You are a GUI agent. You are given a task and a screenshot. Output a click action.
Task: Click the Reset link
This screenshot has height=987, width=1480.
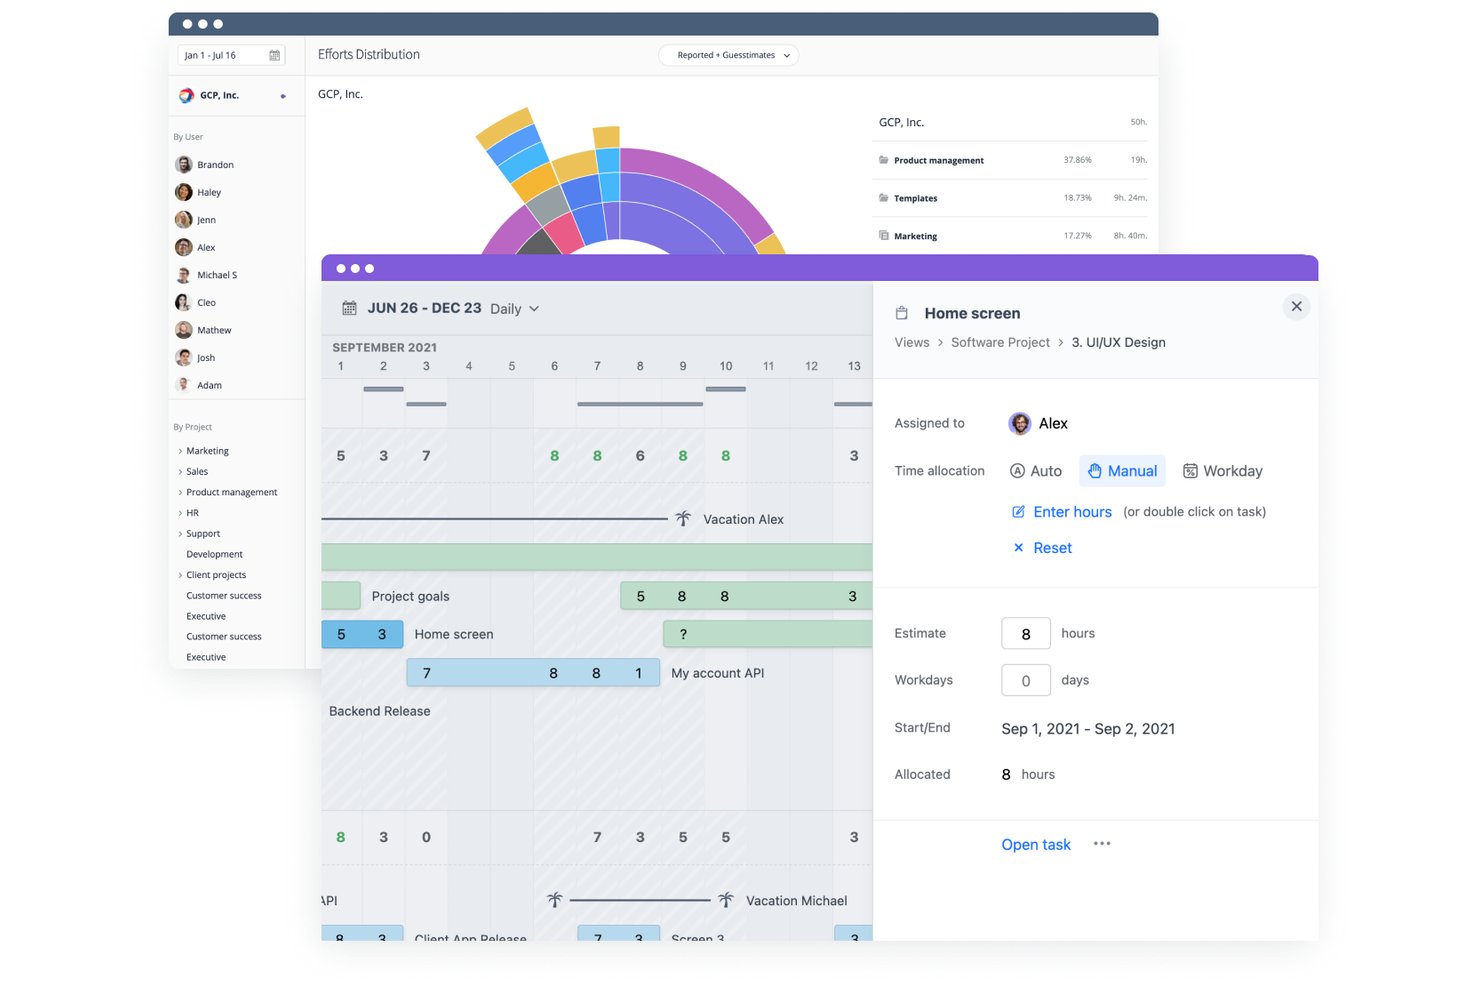coord(1052,548)
